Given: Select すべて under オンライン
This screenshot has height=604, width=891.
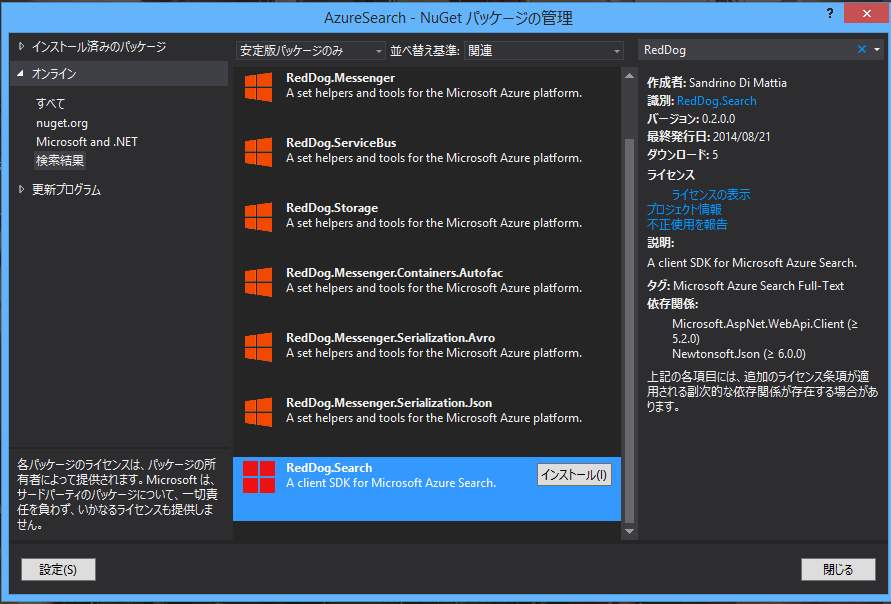Looking at the screenshot, I should pyautogui.click(x=51, y=103).
